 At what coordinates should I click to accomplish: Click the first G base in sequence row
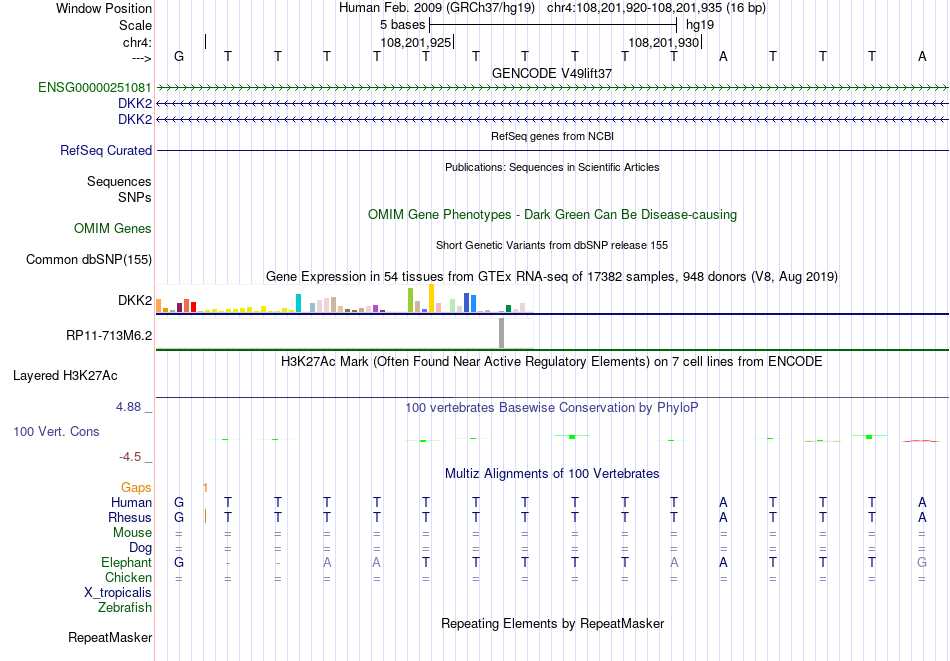179,56
